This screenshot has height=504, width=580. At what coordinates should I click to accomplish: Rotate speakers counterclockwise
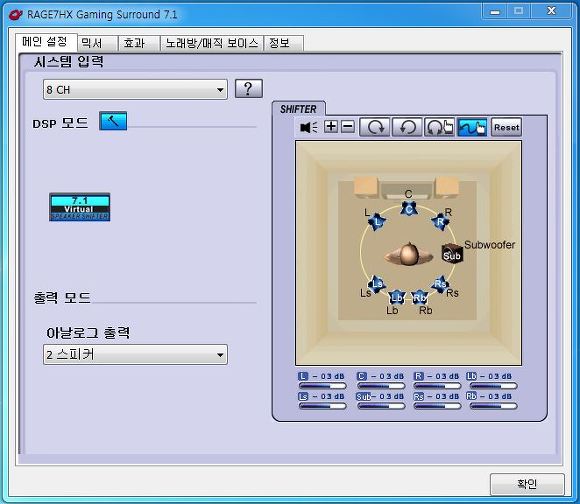click(407, 127)
